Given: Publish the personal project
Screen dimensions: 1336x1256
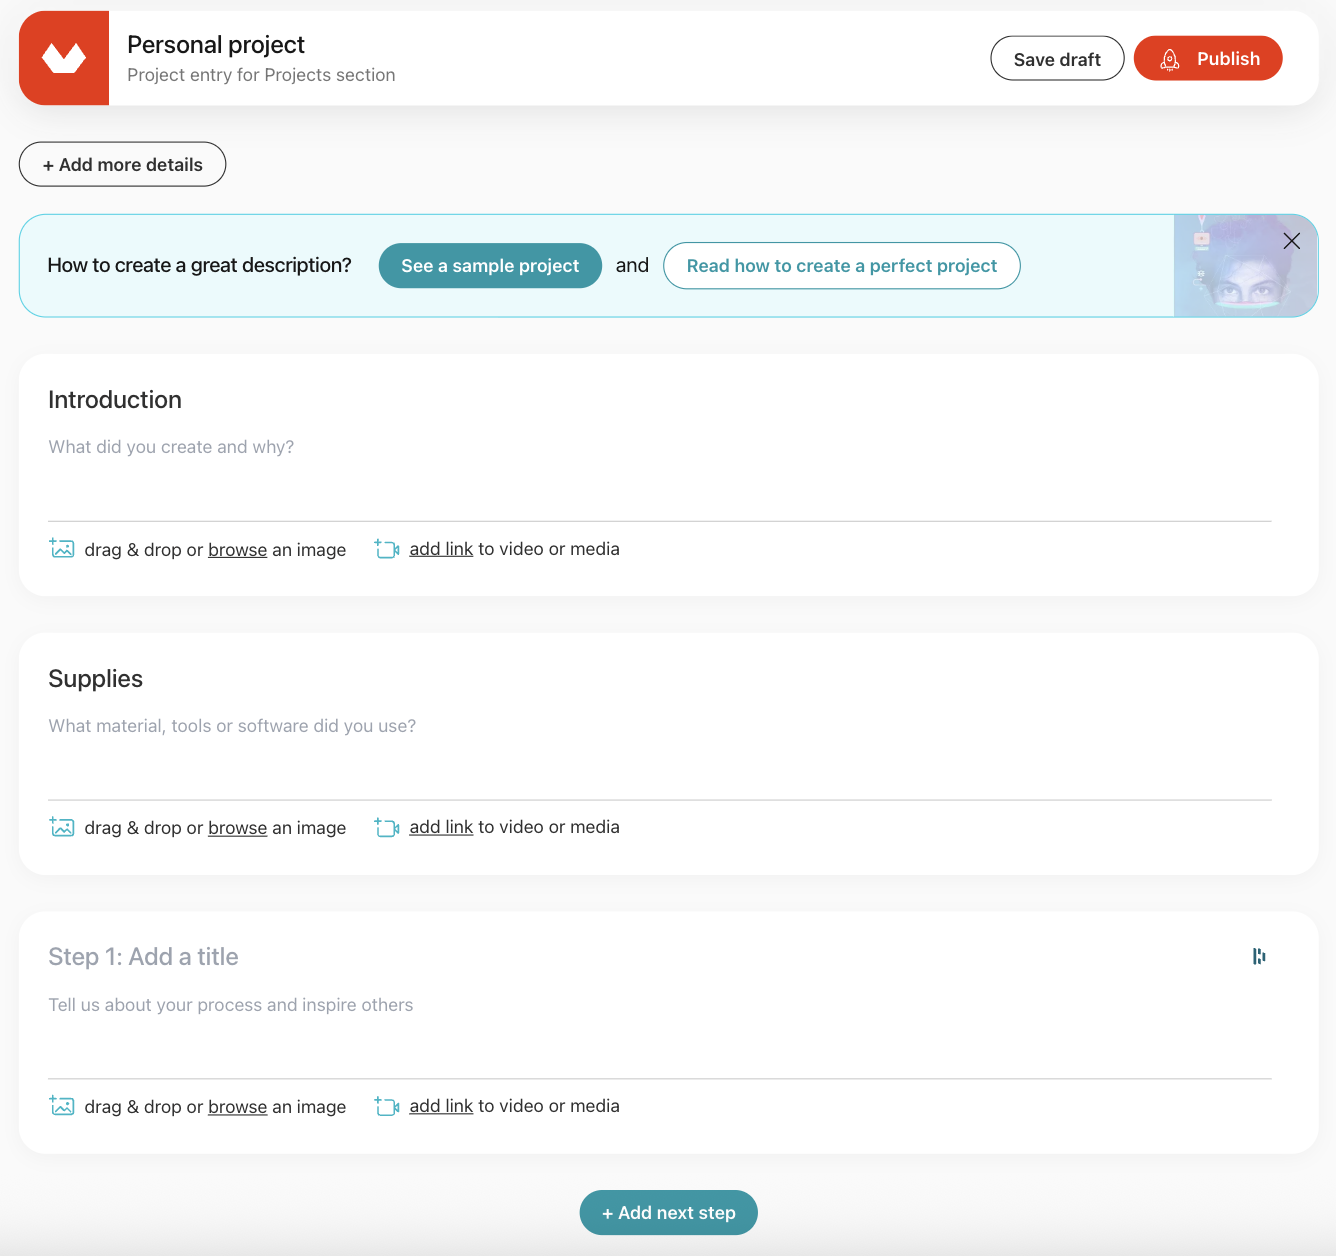Looking at the screenshot, I should (1208, 59).
